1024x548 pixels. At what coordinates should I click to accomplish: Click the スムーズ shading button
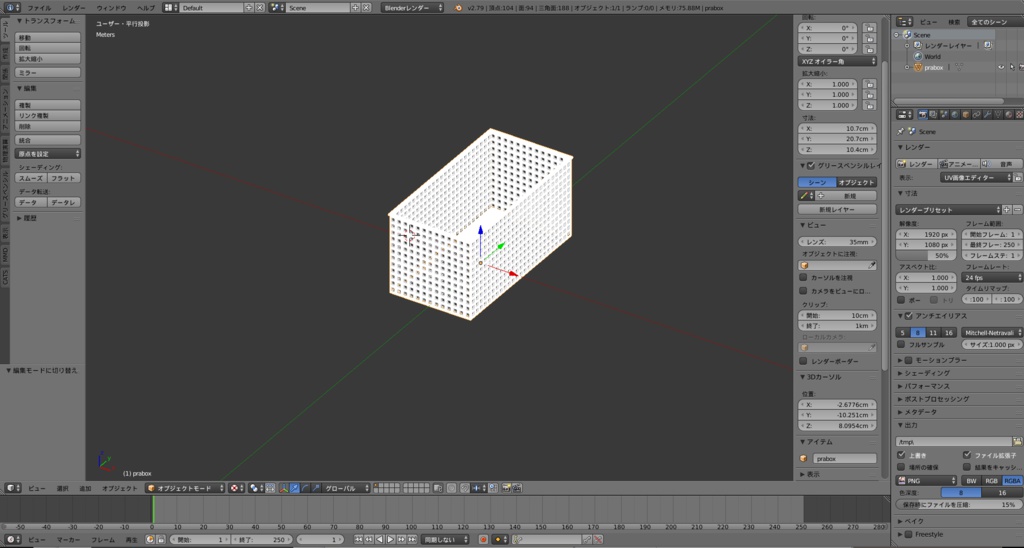(x=32, y=178)
